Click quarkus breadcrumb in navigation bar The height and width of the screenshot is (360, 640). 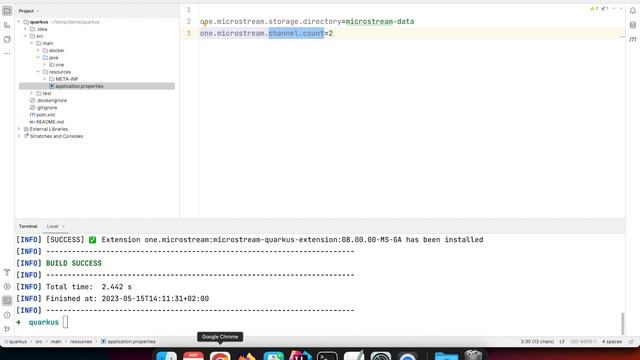click(16, 342)
